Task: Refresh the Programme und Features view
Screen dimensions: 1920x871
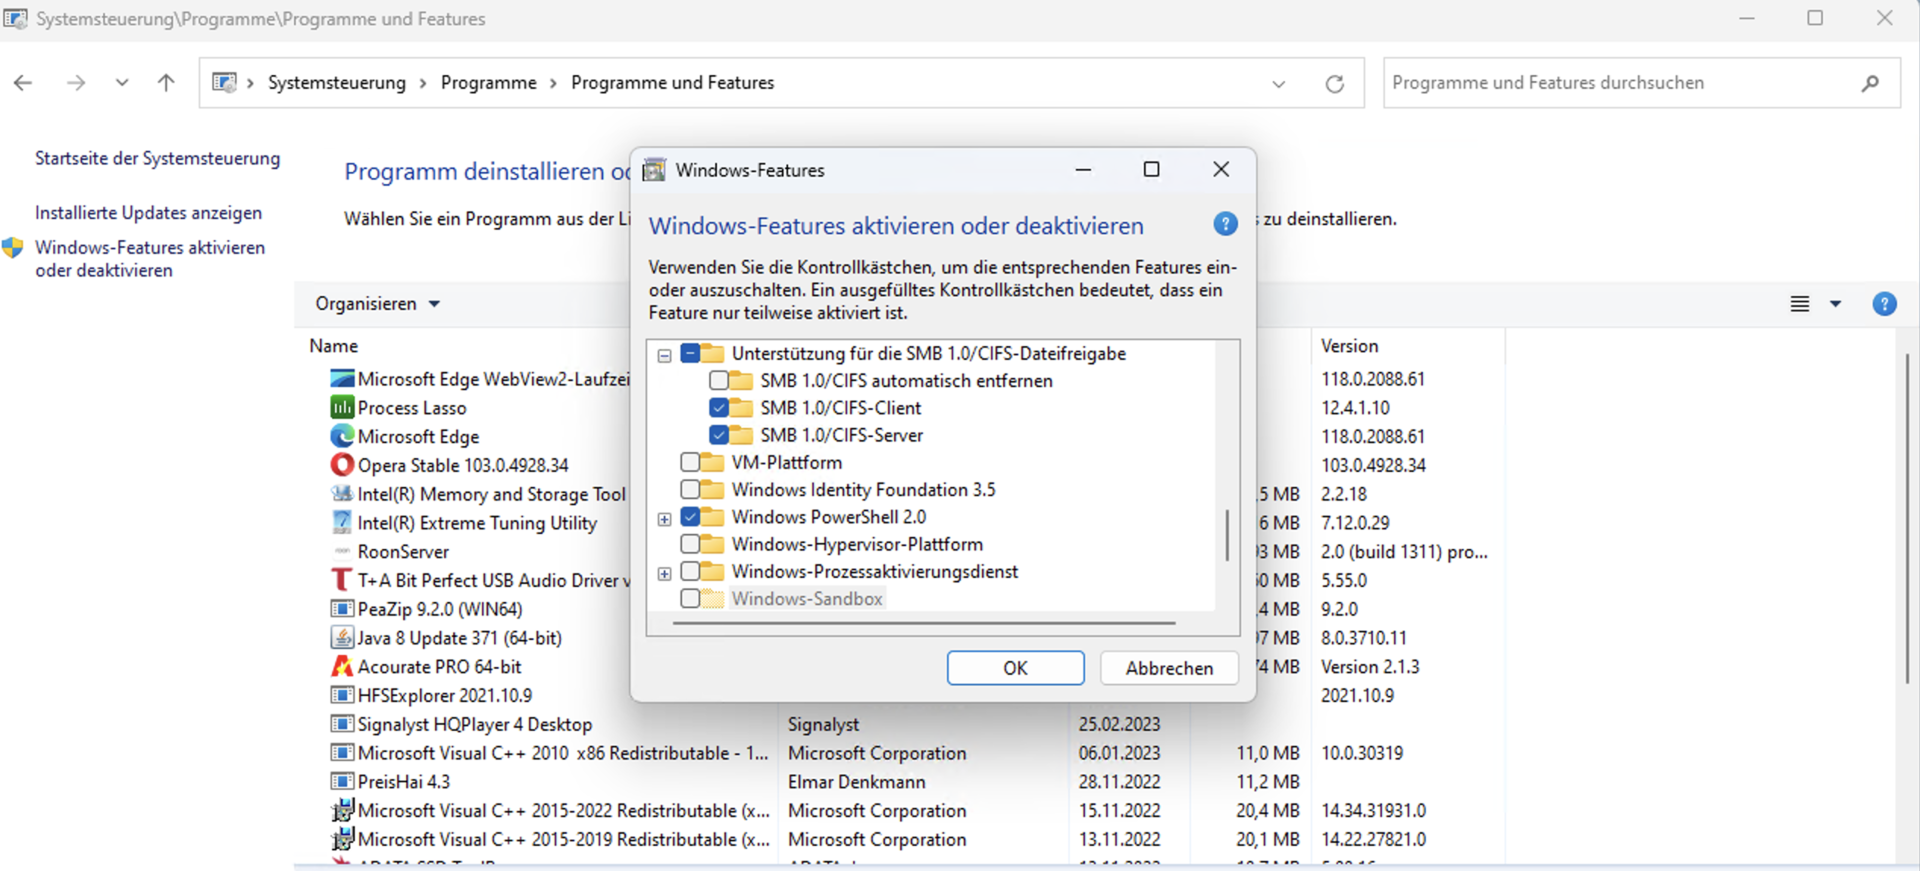Action: (x=1334, y=83)
